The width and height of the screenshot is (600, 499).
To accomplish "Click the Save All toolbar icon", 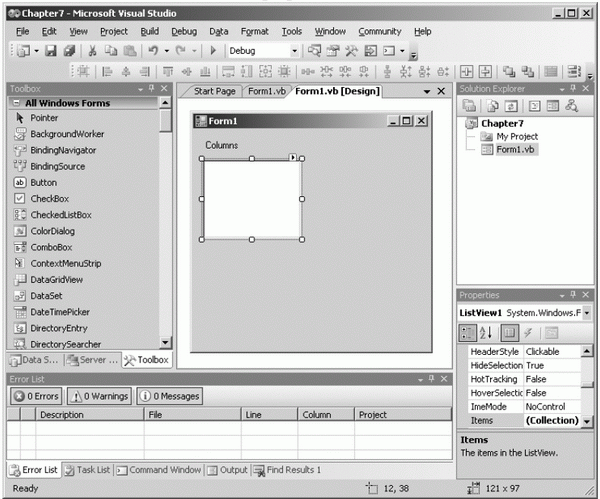I will click(69, 51).
